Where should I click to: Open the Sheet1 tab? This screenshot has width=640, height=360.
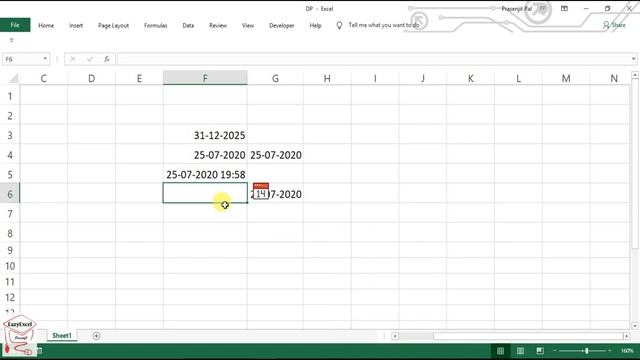click(x=62, y=336)
